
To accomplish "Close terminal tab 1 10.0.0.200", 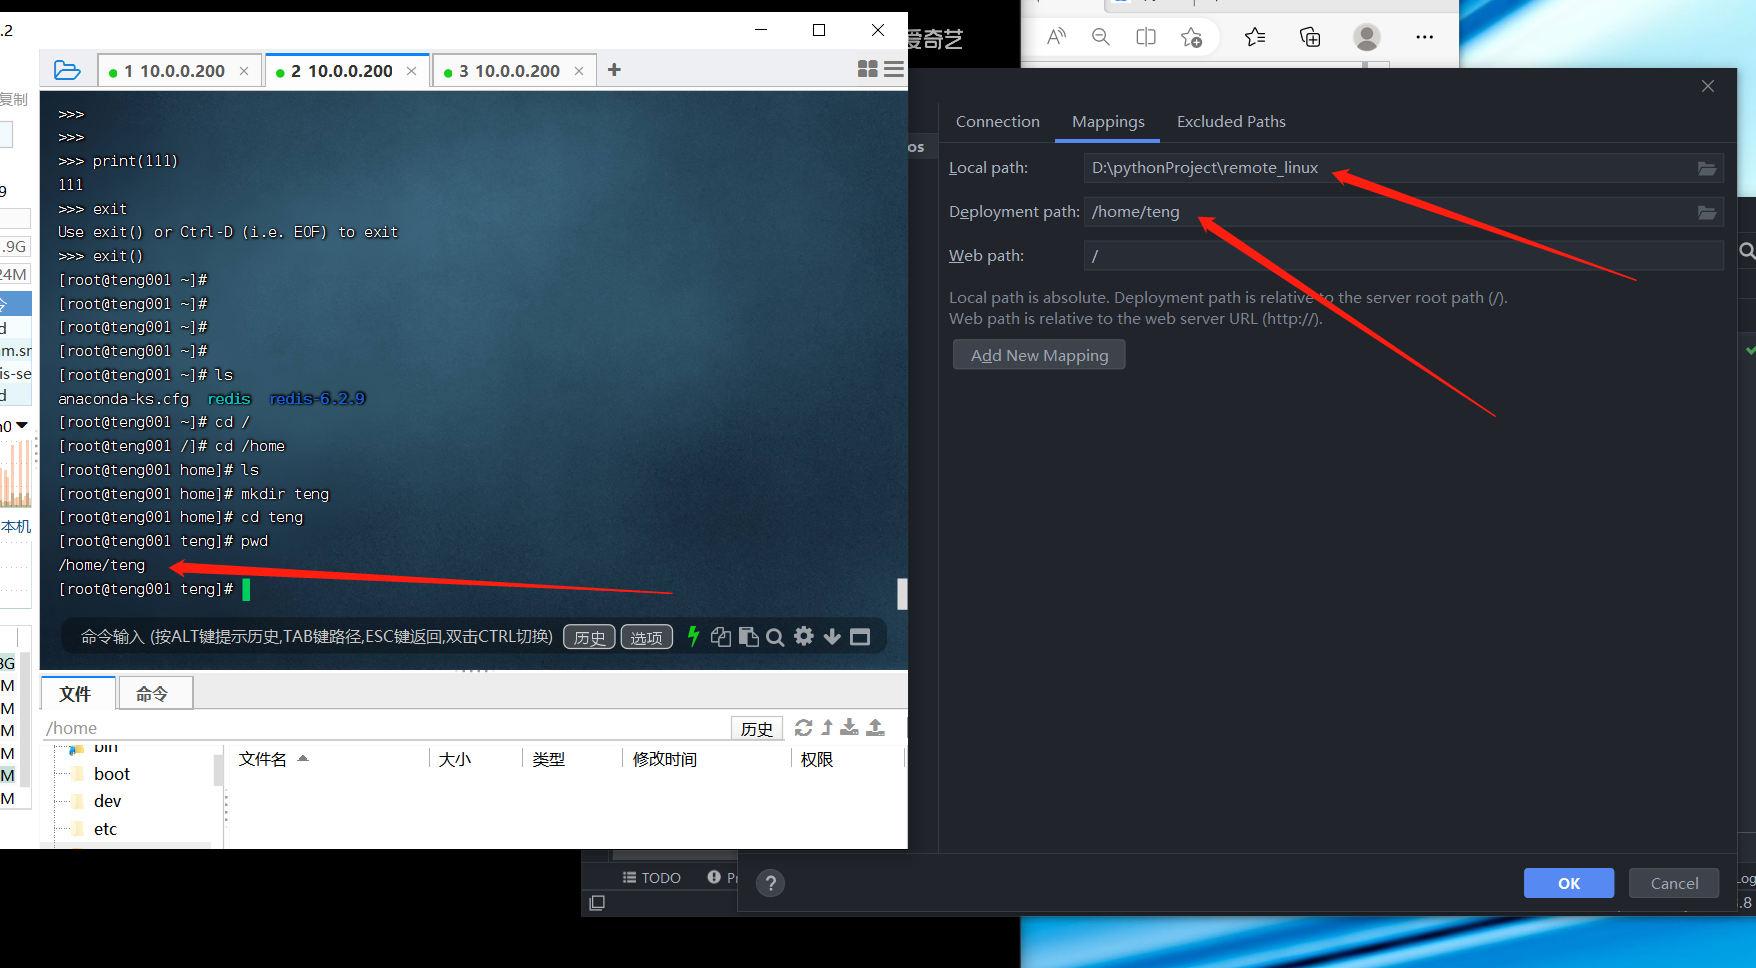I will 244,71.
